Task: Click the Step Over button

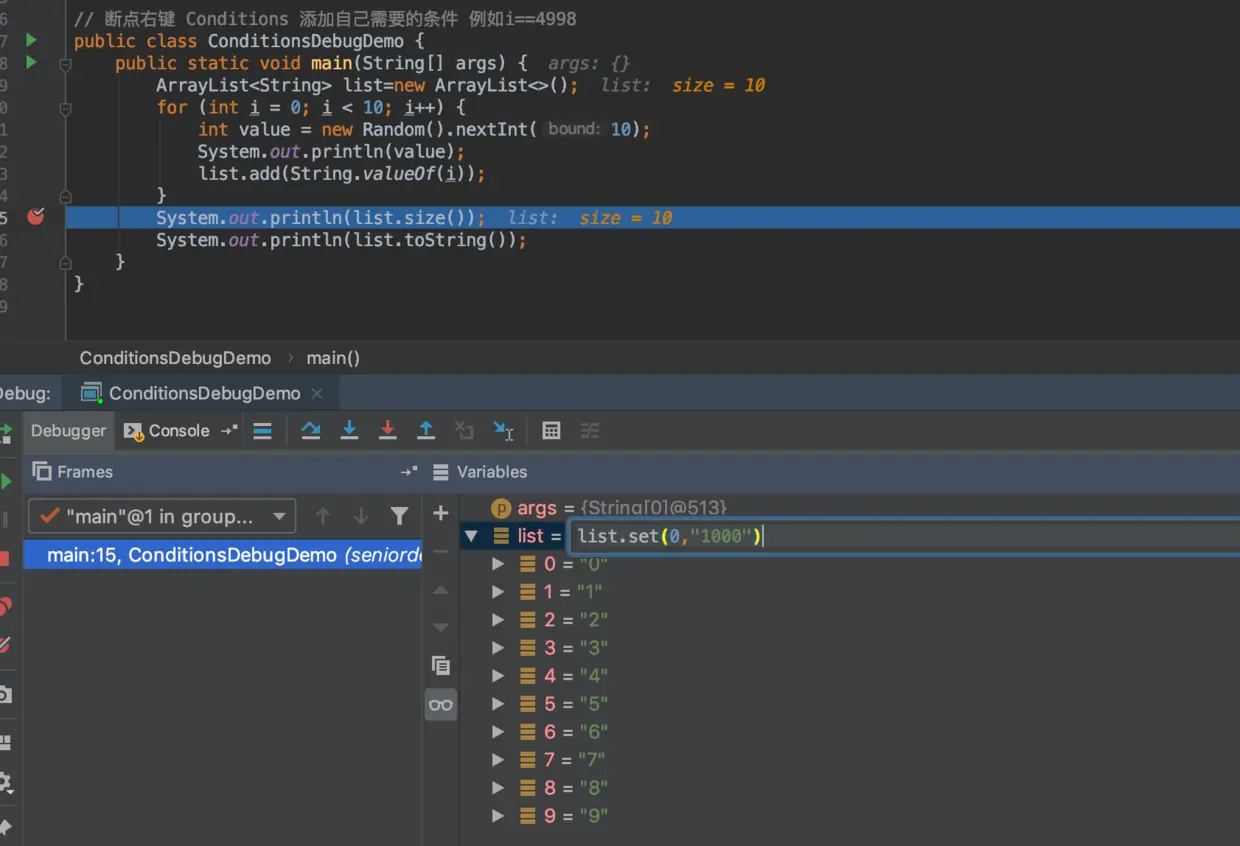Action: pyautogui.click(x=311, y=431)
